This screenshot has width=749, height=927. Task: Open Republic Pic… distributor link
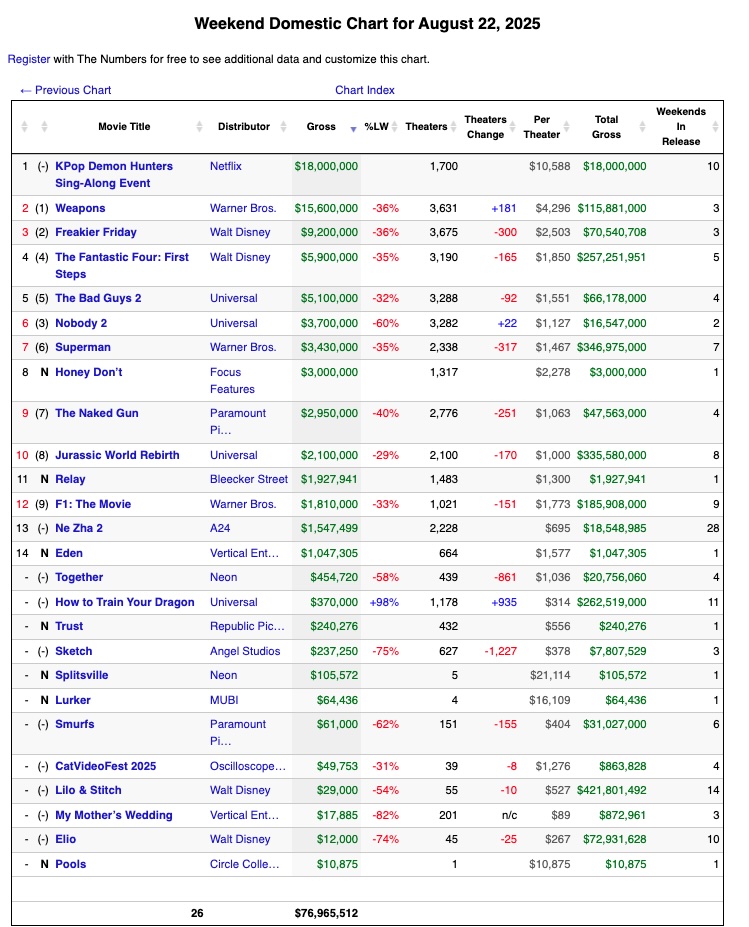pyautogui.click(x=247, y=626)
